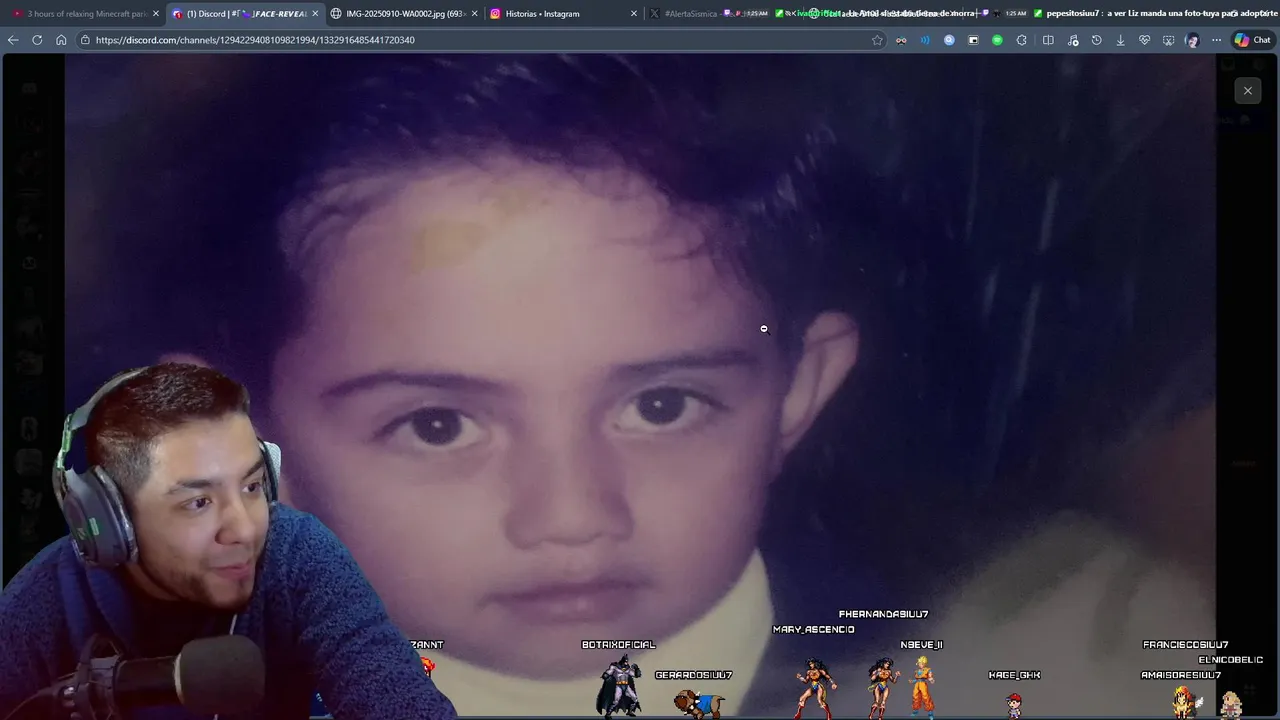
Task: Go back in the browser
Action: pos(13,40)
